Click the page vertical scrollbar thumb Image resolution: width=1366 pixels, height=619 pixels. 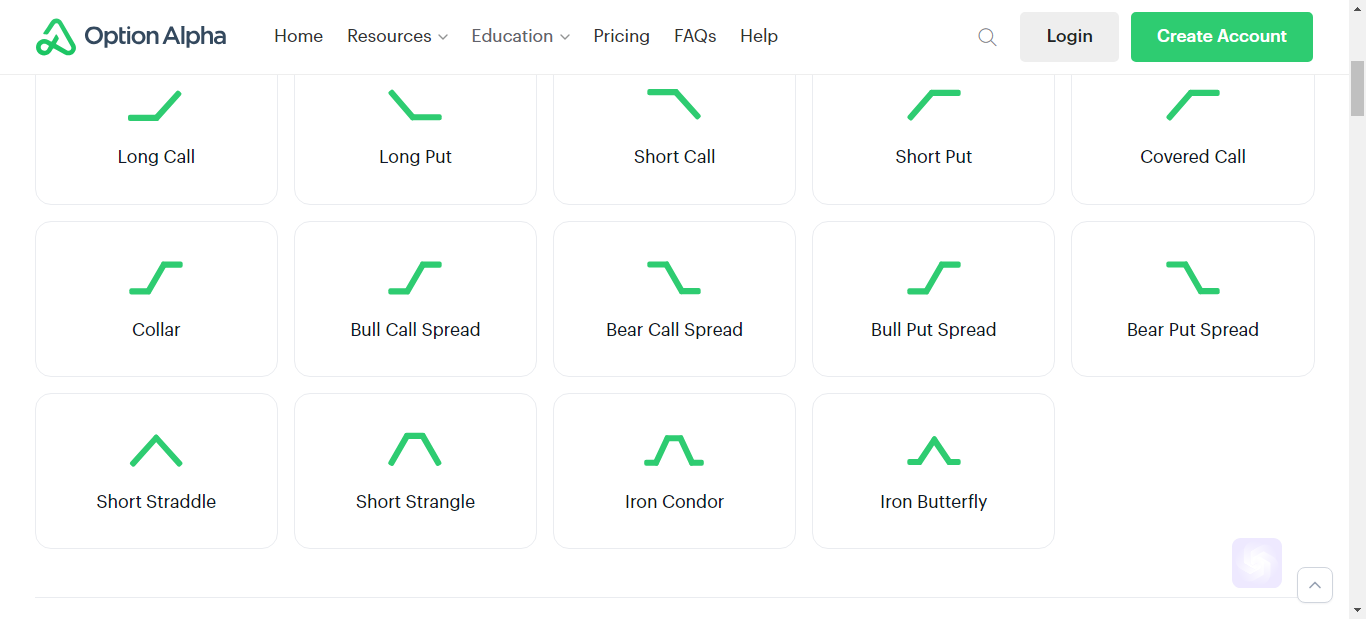(x=1357, y=89)
